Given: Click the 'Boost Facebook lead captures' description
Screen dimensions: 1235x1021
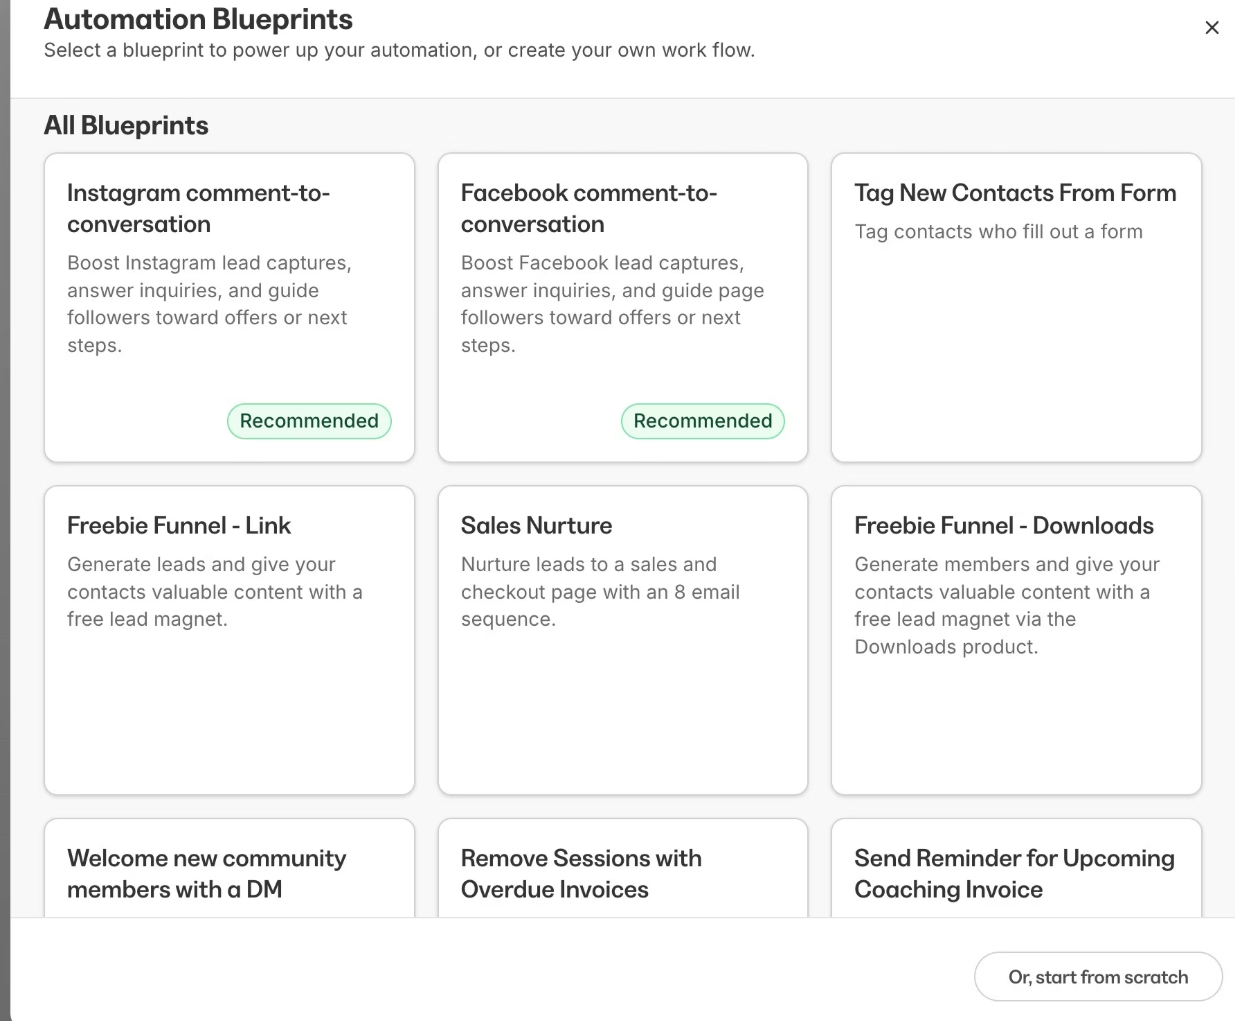Looking at the screenshot, I should pyautogui.click(x=612, y=304).
